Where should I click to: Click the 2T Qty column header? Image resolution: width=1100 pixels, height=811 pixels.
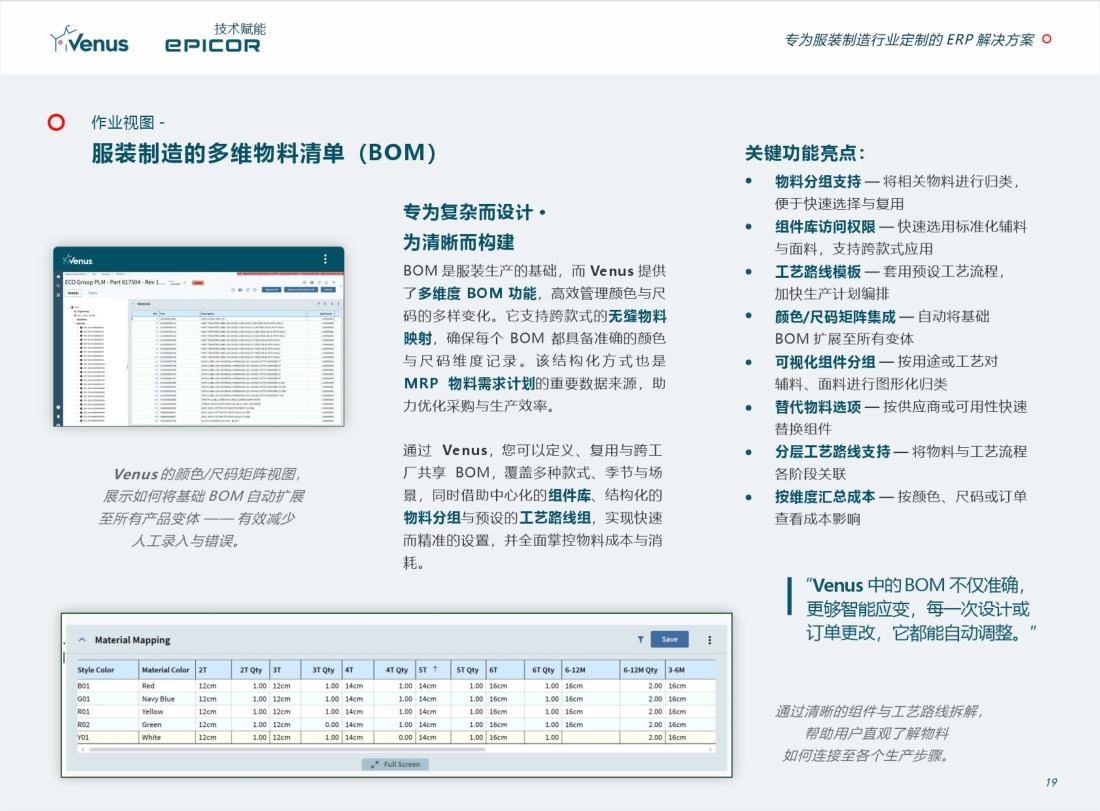252,670
